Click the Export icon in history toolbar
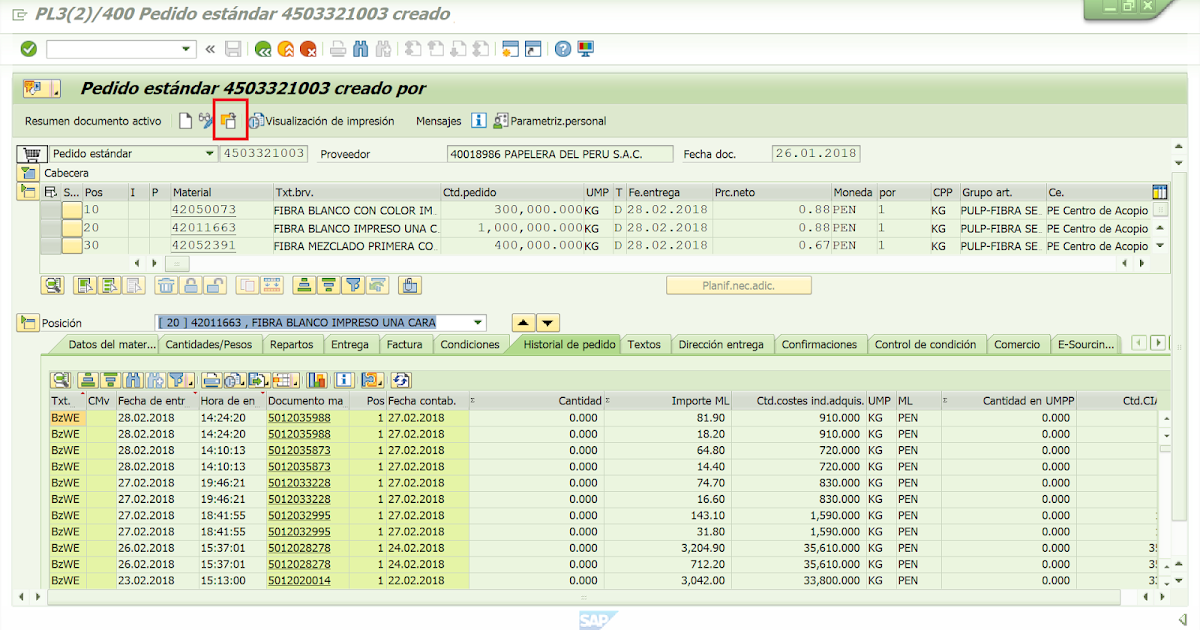 point(257,380)
